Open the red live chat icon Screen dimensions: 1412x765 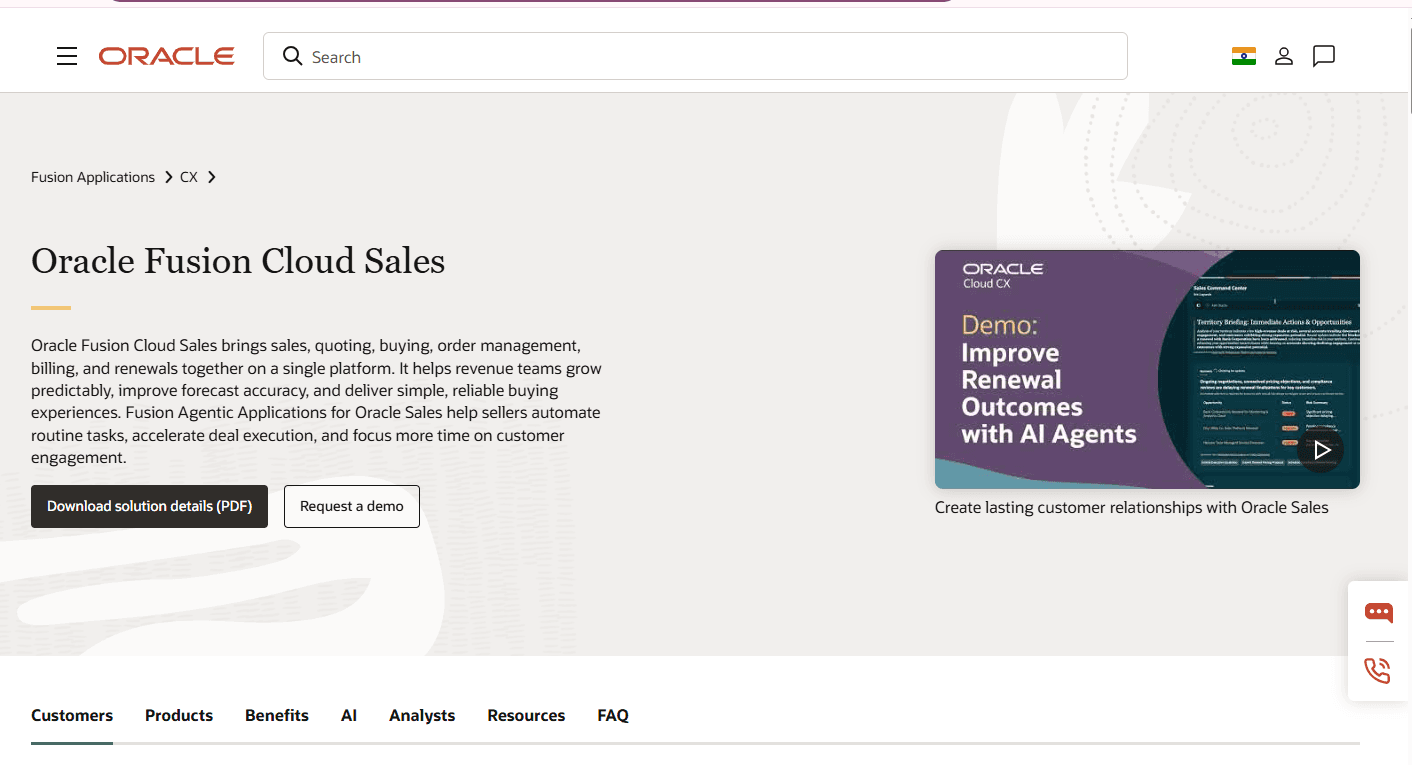tap(1379, 612)
